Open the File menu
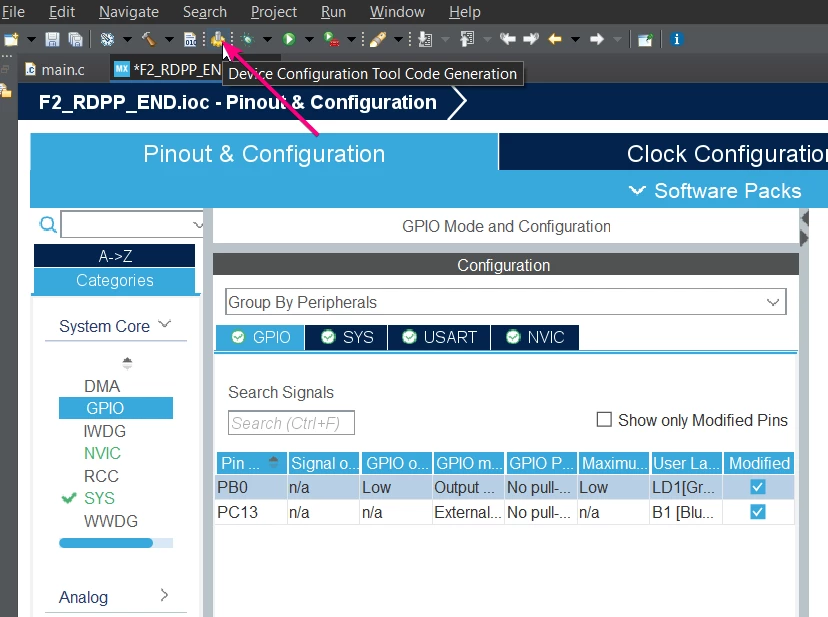Viewport: 828px width, 617px height. click(13, 12)
